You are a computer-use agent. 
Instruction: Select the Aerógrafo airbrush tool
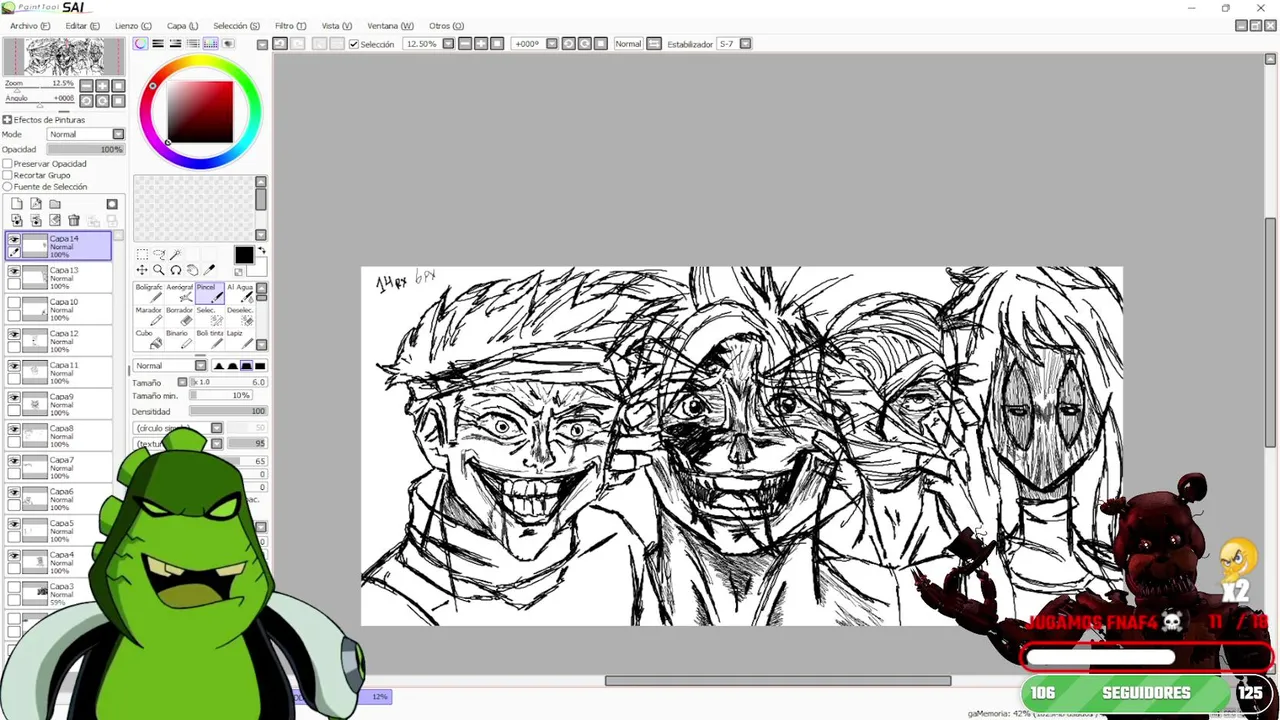(179, 292)
